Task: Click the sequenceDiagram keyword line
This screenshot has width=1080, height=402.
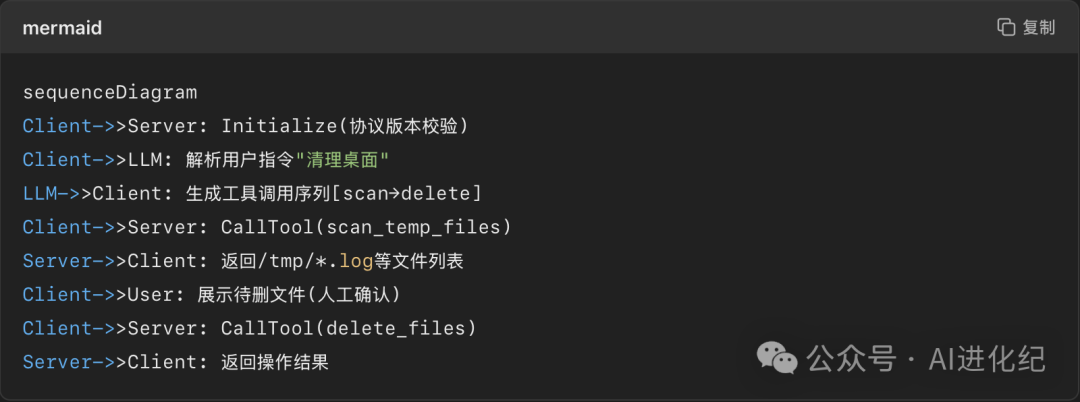Action: [110, 93]
